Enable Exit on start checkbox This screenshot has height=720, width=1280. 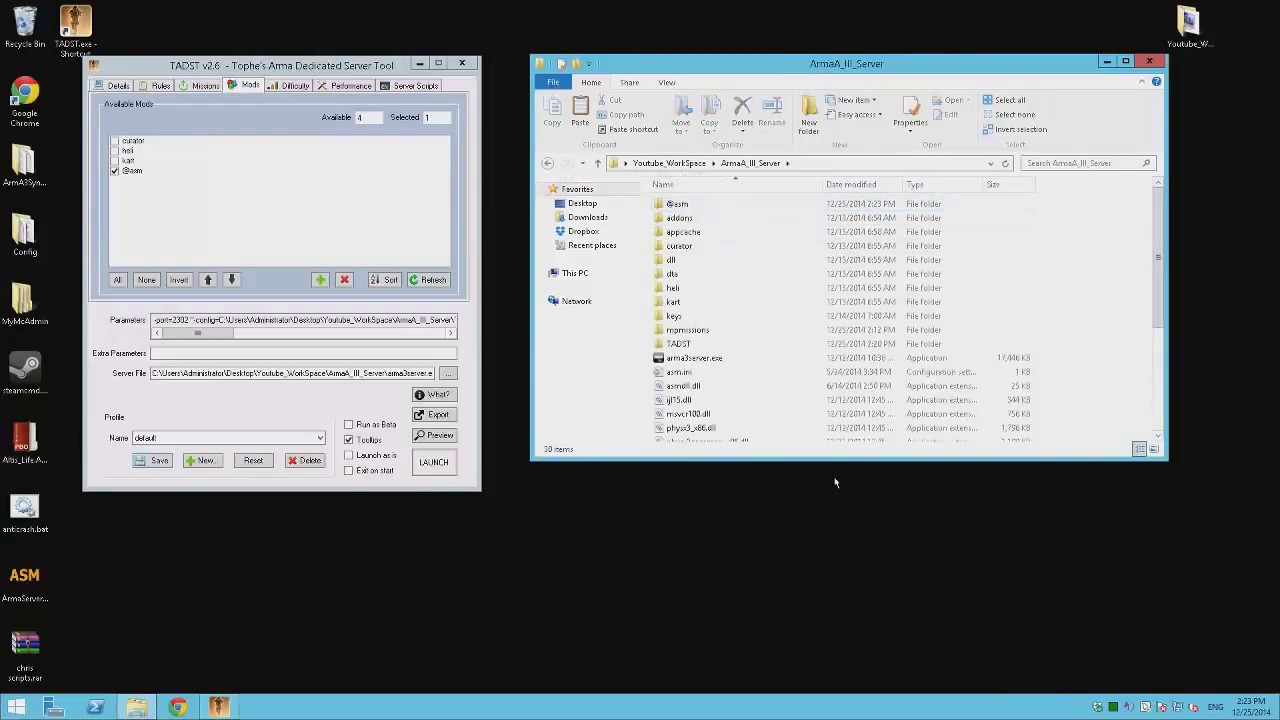click(349, 470)
